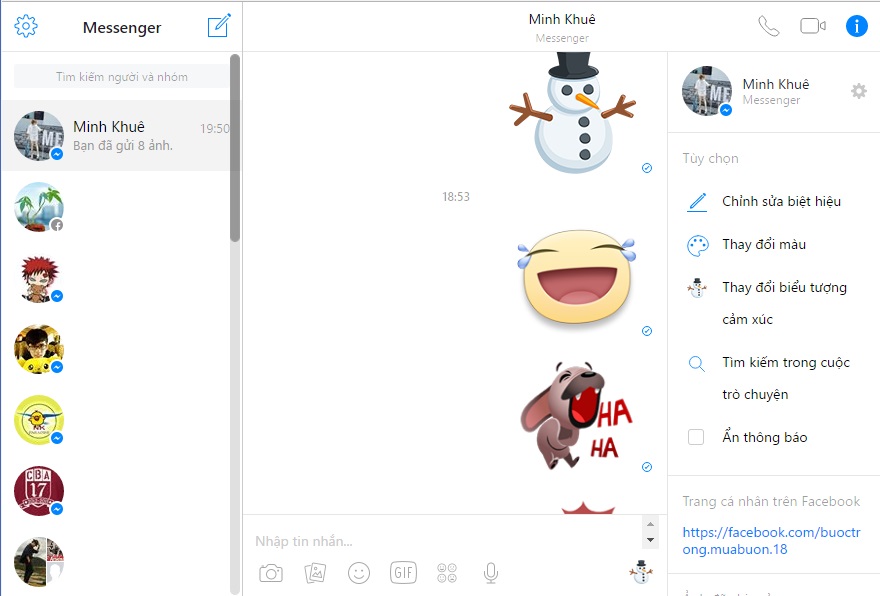
Task: Click the gear beside Minh Khuê's profile
Action: click(858, 91)
